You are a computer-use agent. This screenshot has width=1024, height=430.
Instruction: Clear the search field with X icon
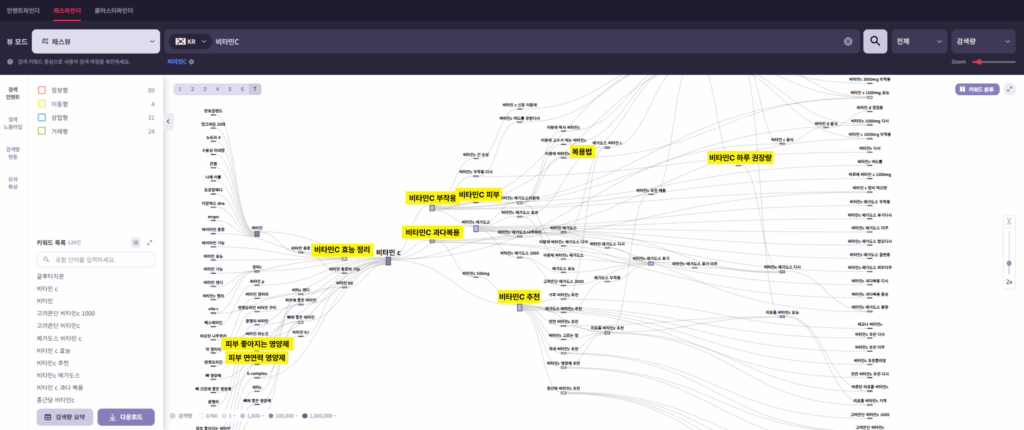point(848,41)
